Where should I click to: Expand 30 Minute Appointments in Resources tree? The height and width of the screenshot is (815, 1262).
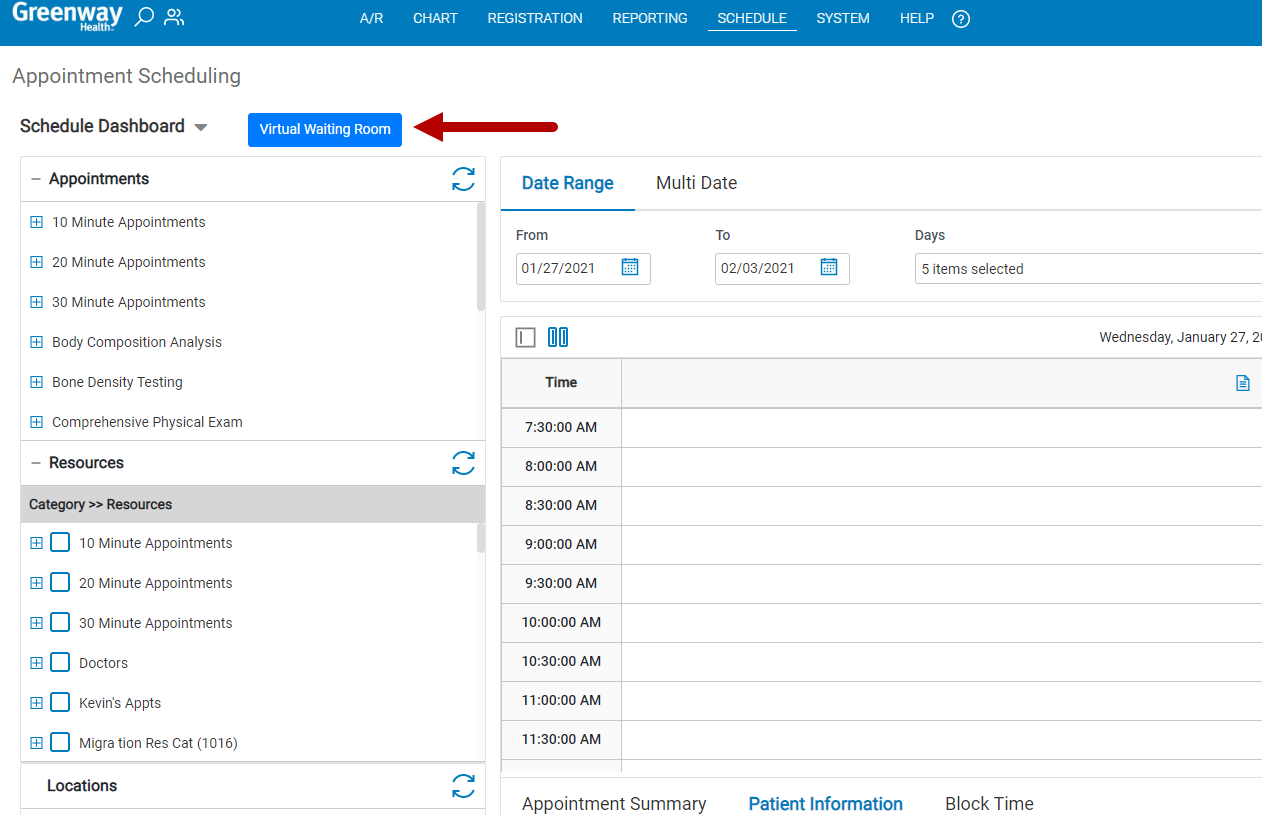pos(37,623)
